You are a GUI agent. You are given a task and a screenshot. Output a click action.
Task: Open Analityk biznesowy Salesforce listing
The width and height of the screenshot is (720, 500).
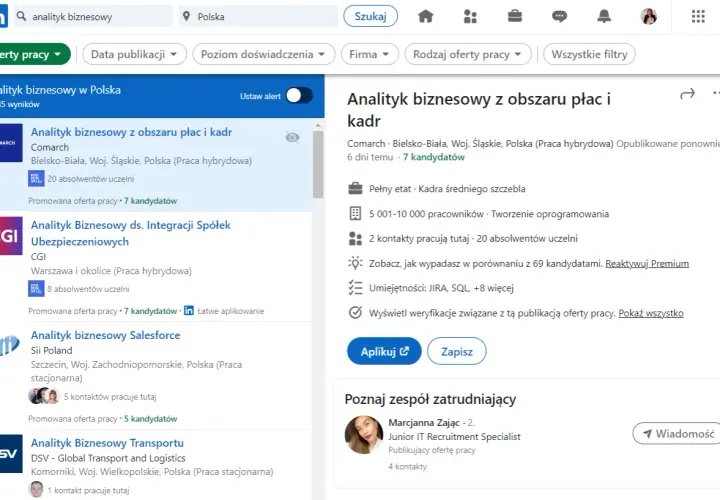click(105, 335)
